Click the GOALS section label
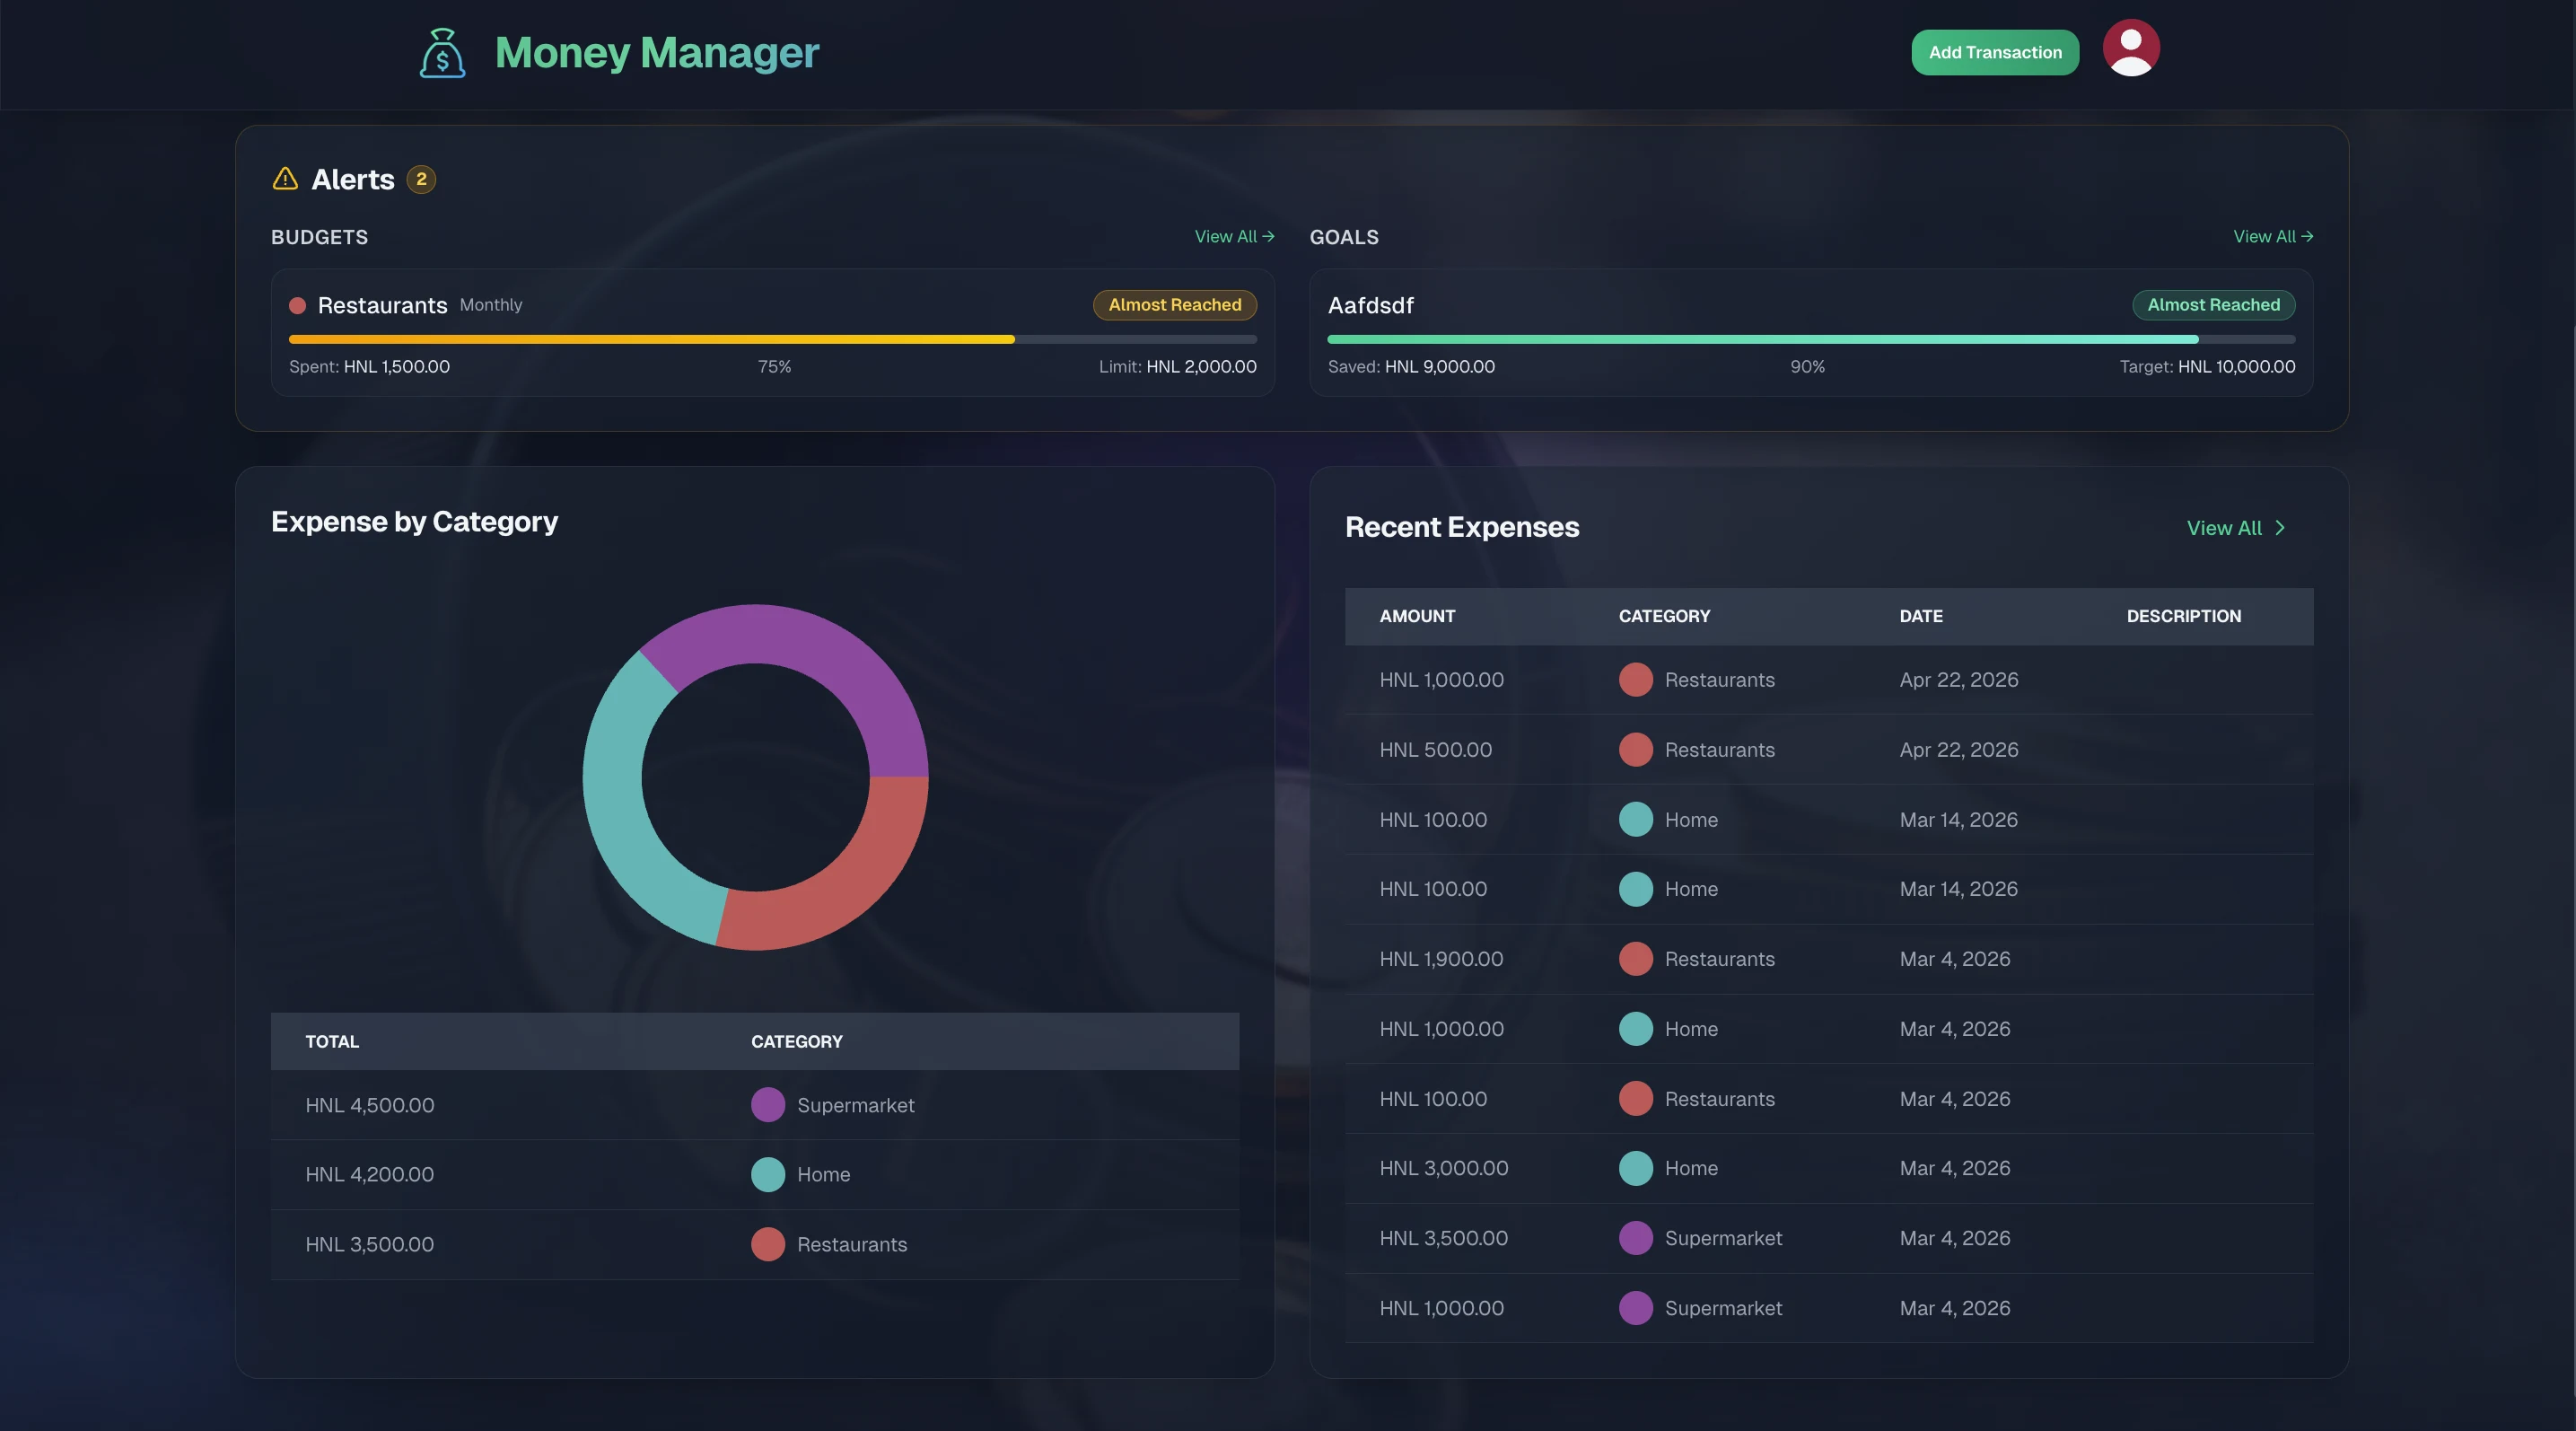Screen dimensions: 2576x1431 (1344, 237)
